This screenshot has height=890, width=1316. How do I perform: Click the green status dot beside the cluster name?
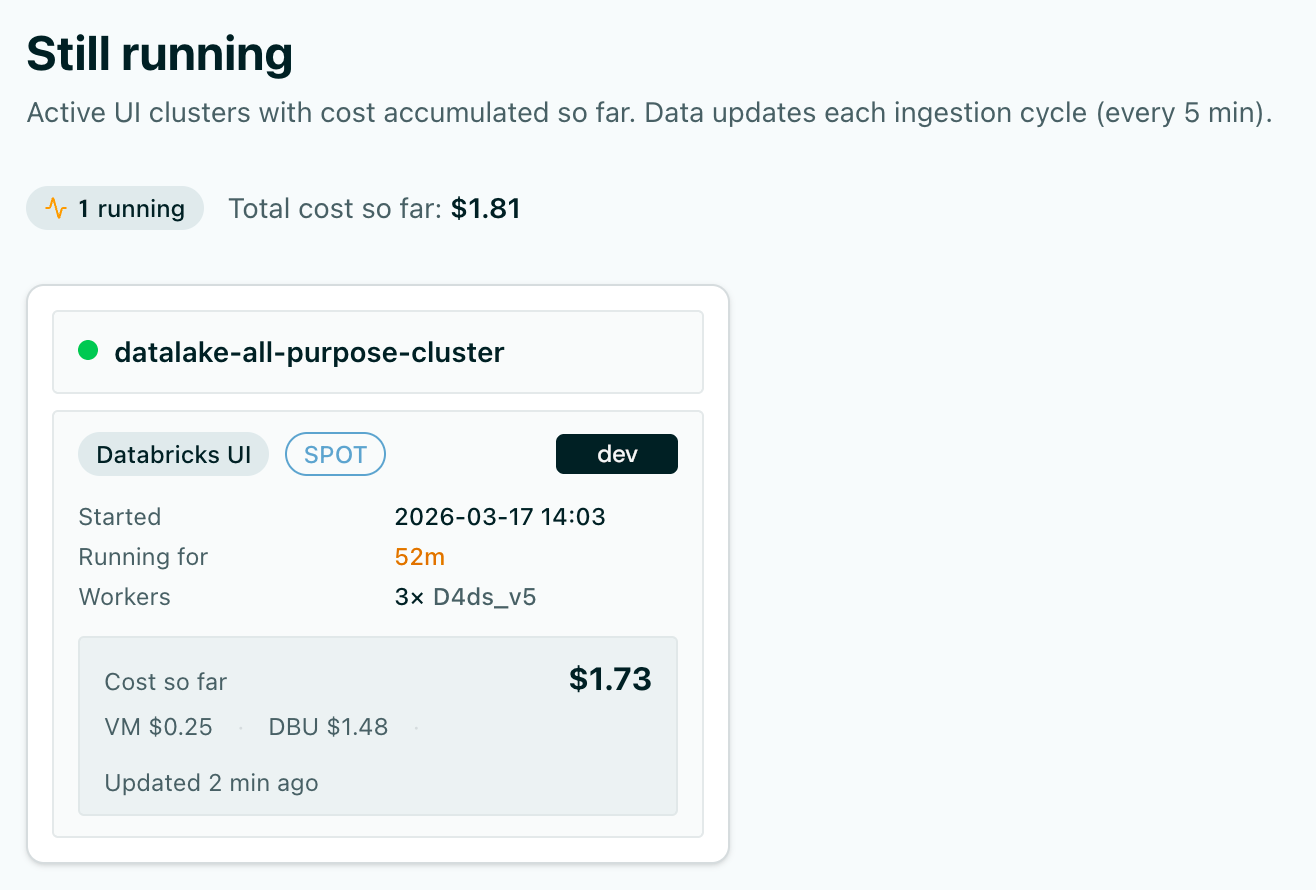[88, 351]
